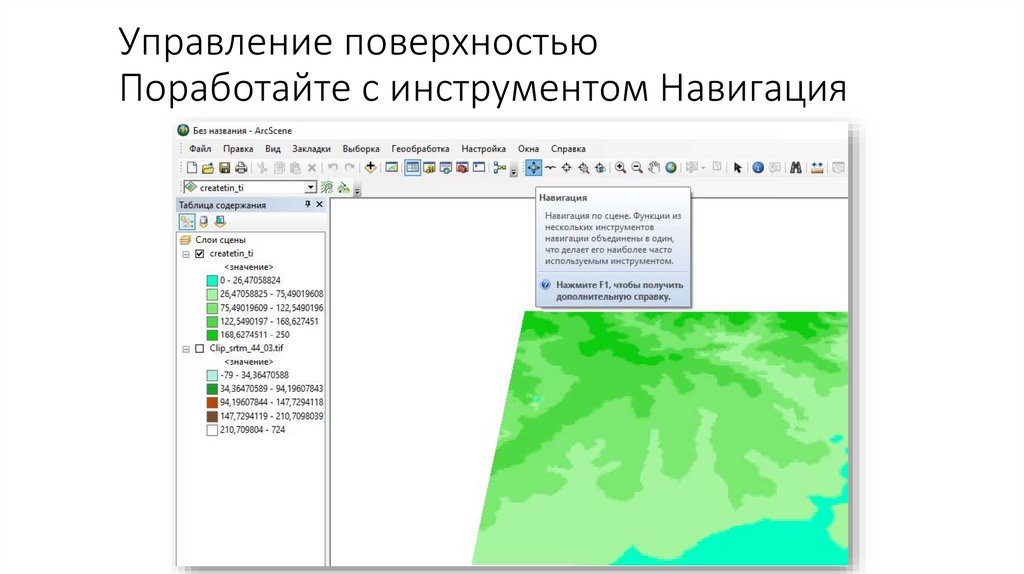Viewport: 1024px width, 574px height.
Task: Click the Create Contours icon beside layer dropdown
Action: pyautogui.click(x=327, y=187)
